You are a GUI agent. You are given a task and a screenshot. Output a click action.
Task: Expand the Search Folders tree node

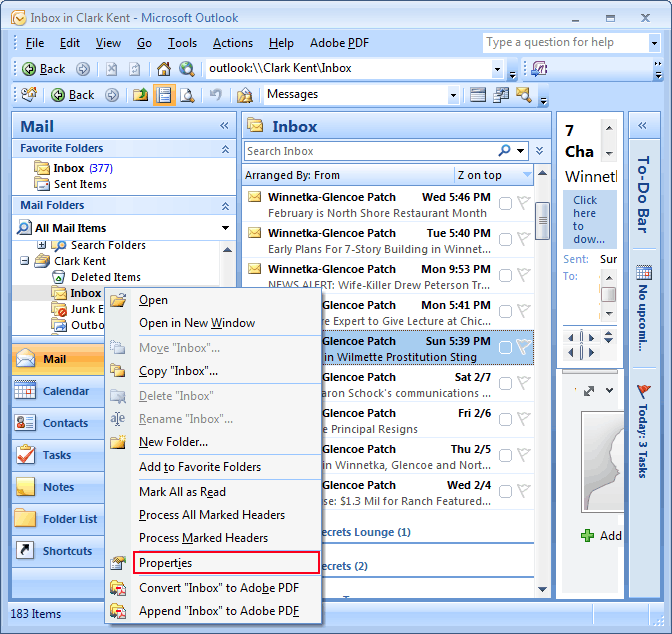coord(42,245)
